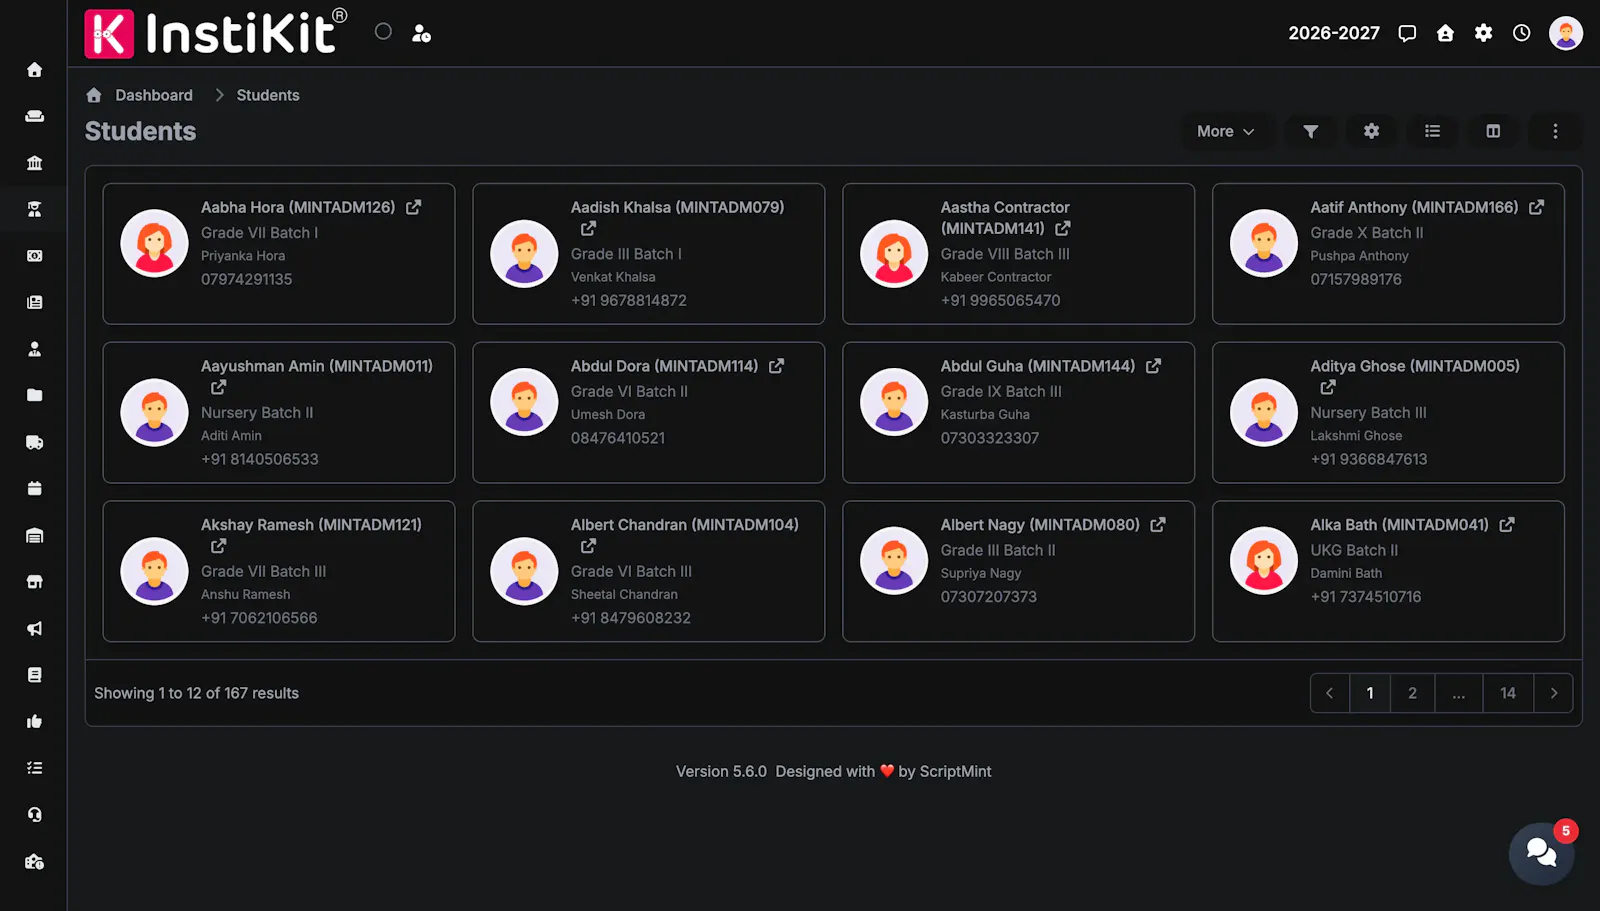Go to page 2 of results
The width and height of the screenshot is (1600, 911).
point(1412,693)
